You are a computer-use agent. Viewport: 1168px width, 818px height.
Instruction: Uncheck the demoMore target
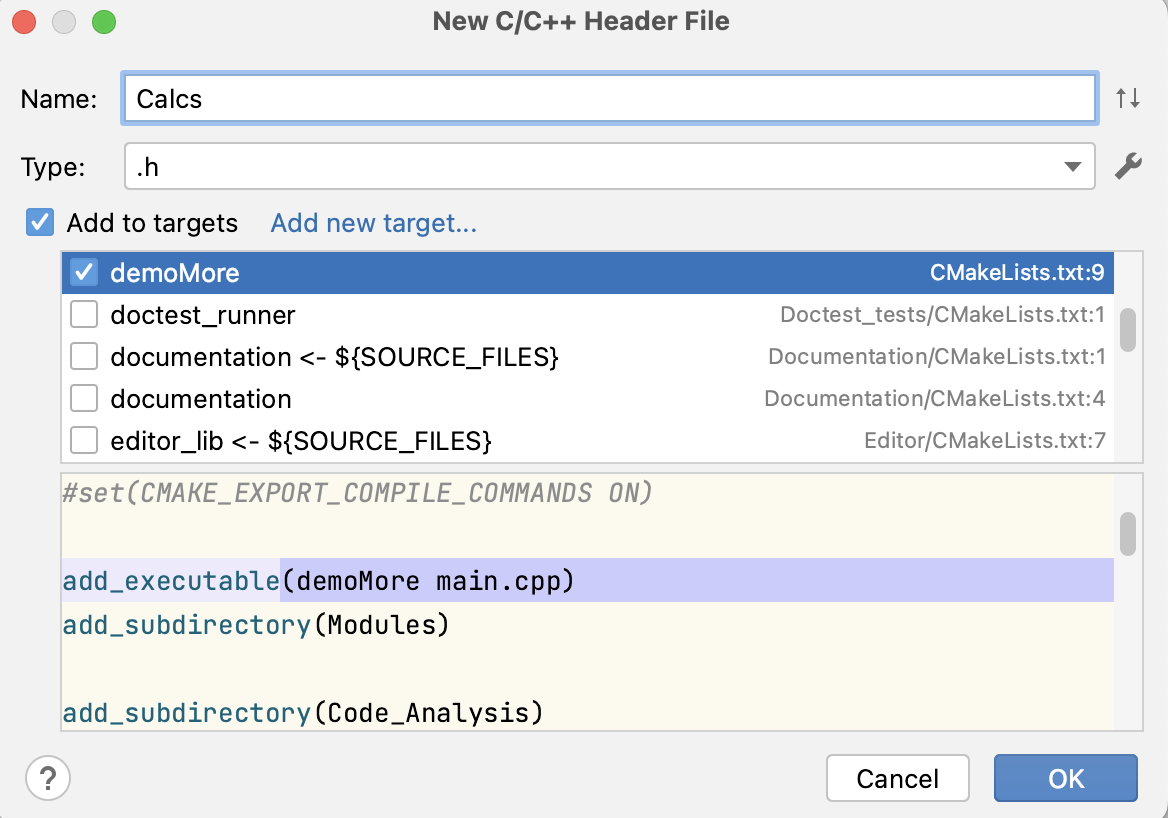tap(84, 271)
